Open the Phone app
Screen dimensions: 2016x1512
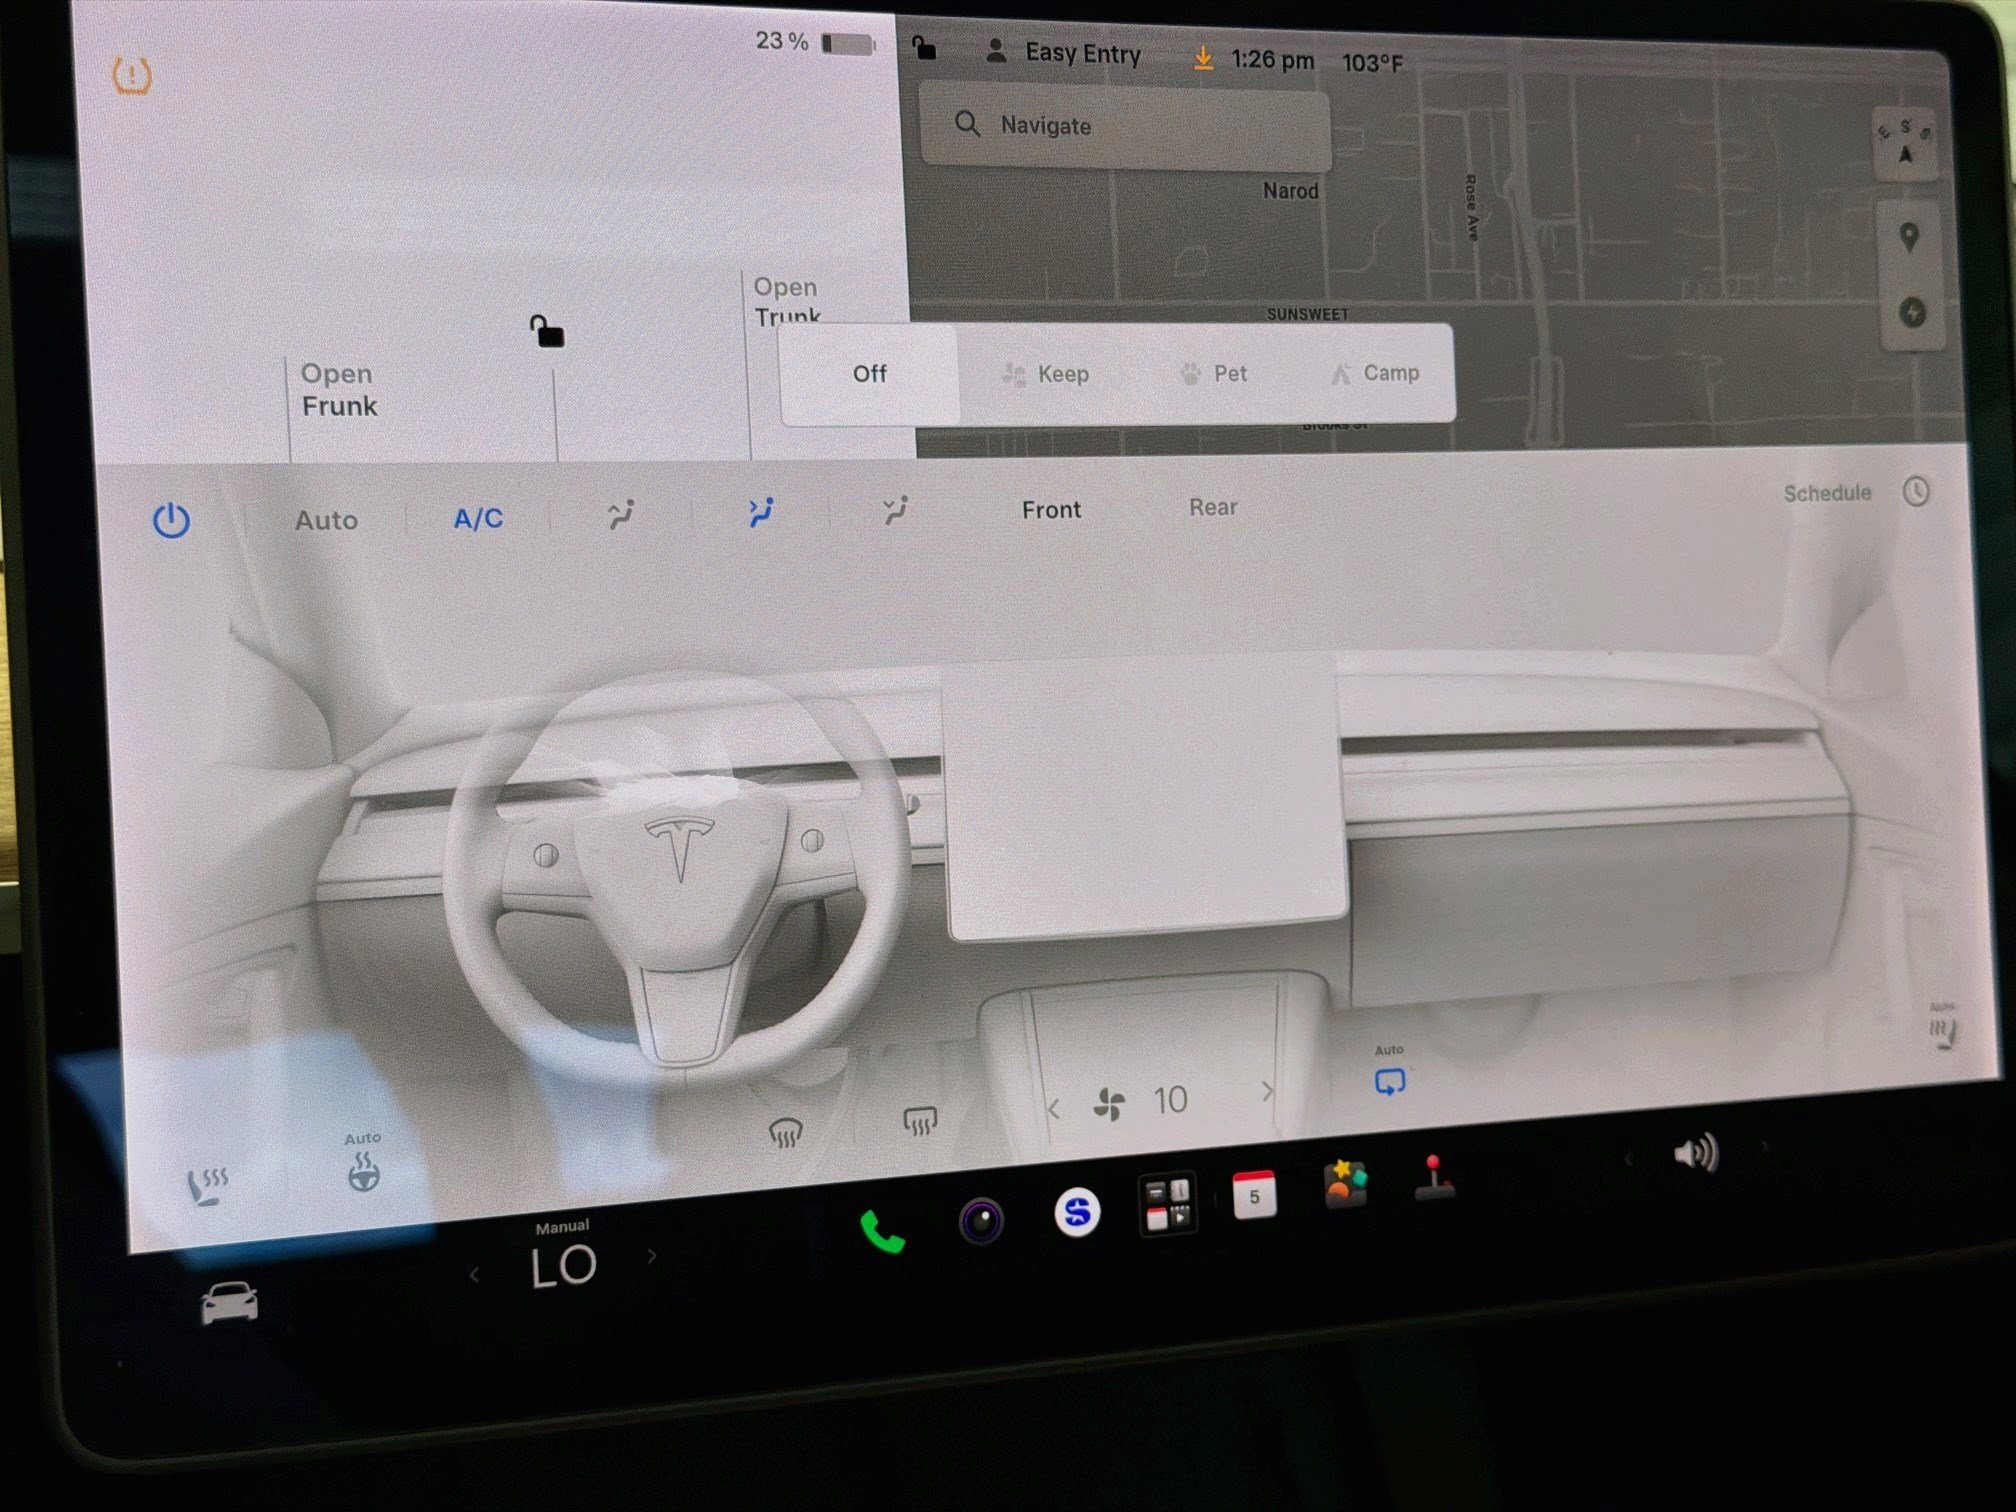tap(882, 1231)
